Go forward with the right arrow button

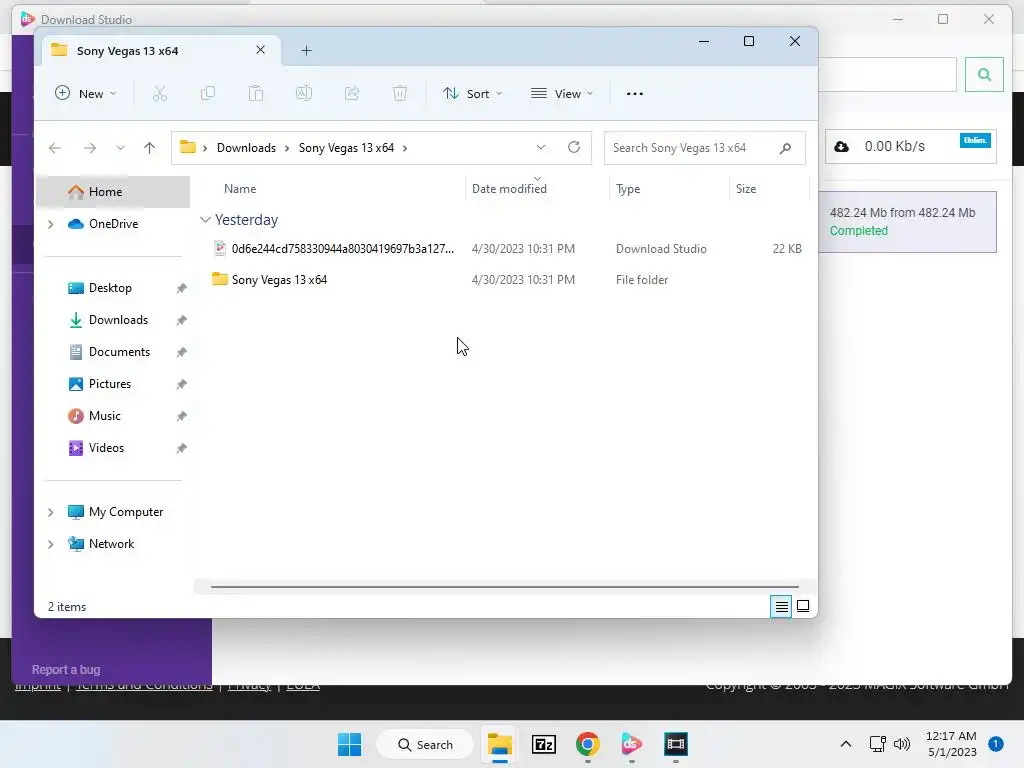[90, 148]
